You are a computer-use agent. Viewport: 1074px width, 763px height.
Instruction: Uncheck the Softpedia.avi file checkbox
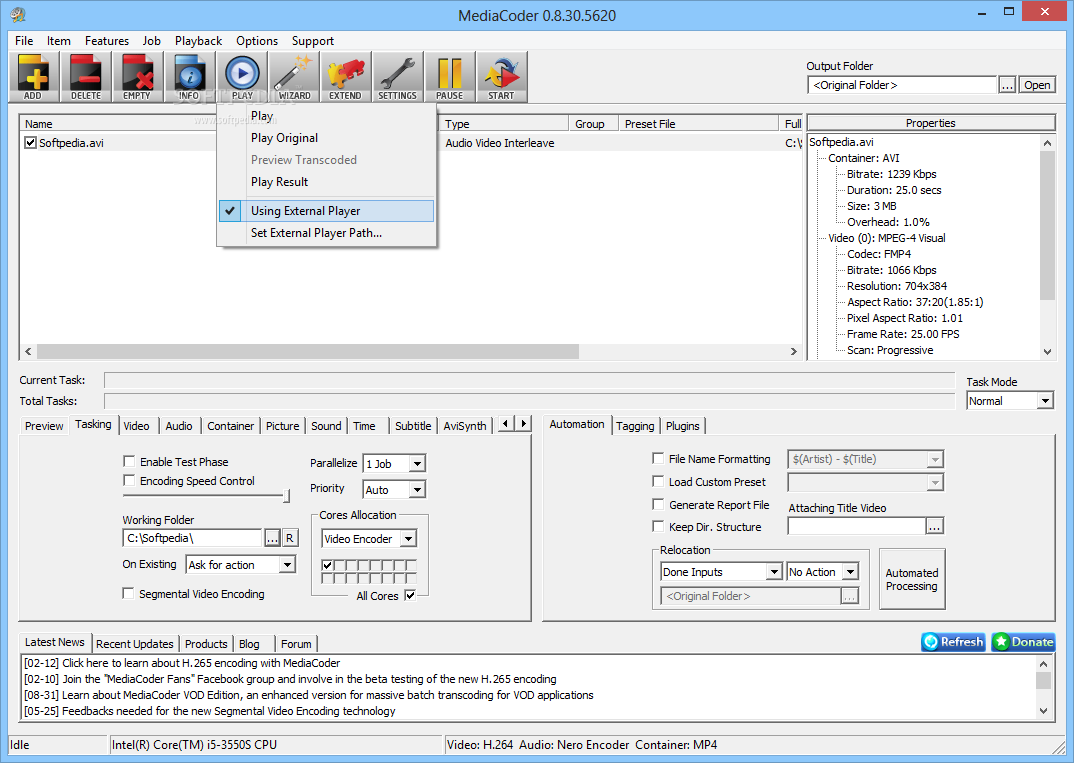point(30,142)
